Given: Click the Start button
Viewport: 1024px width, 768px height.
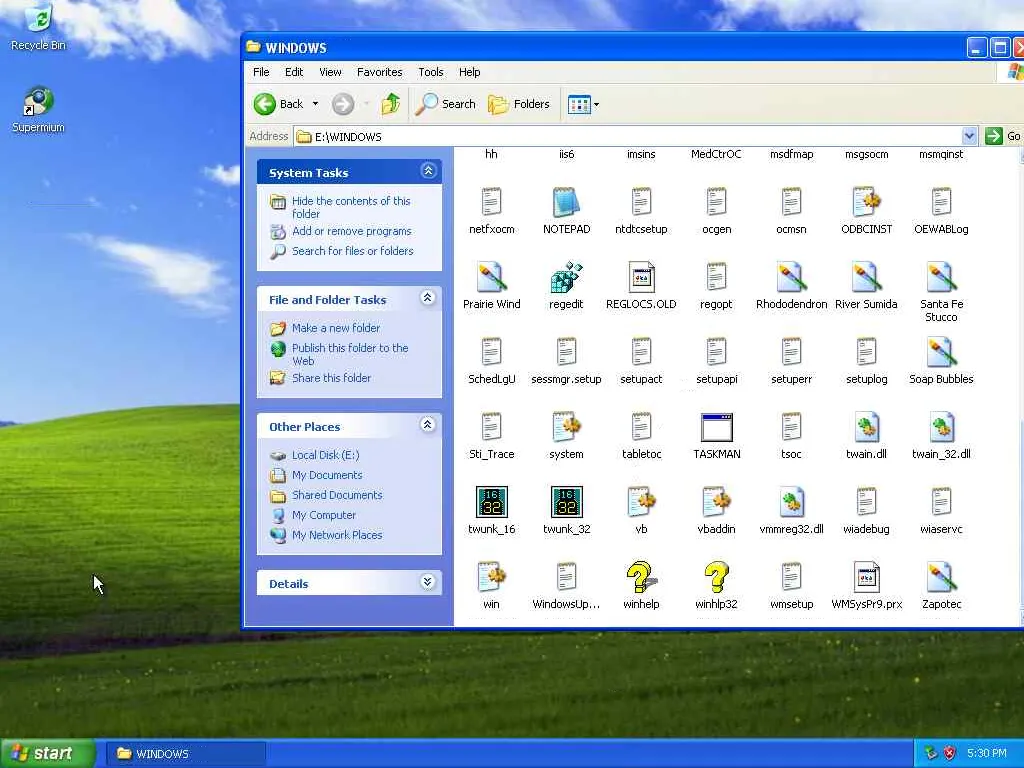Looking at the screenshot, I should pyautogui.click(x=47, y=754).
